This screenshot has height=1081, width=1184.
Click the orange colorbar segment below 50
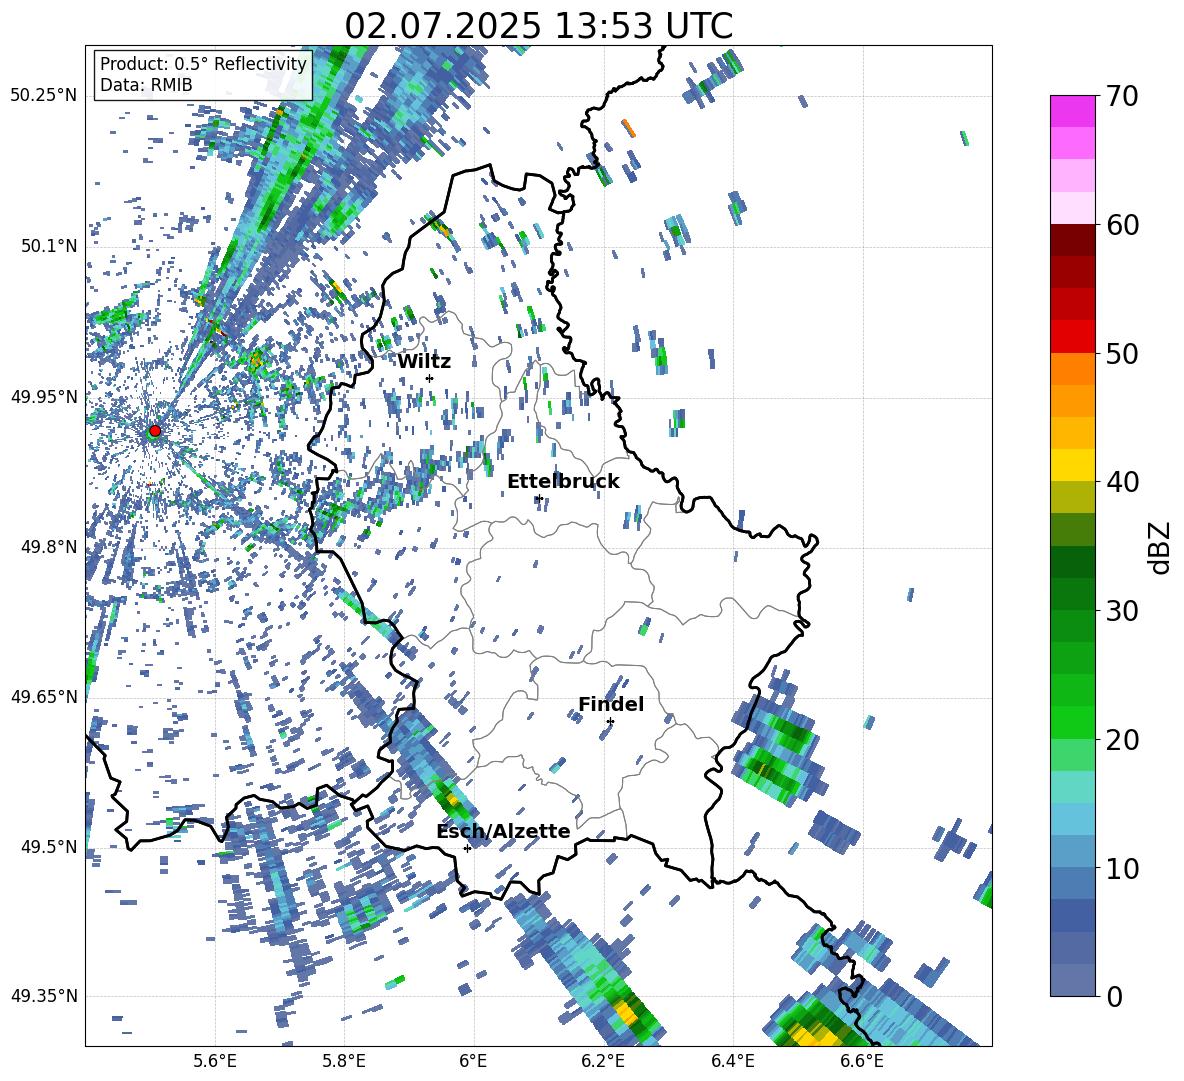pos(1072,369)
